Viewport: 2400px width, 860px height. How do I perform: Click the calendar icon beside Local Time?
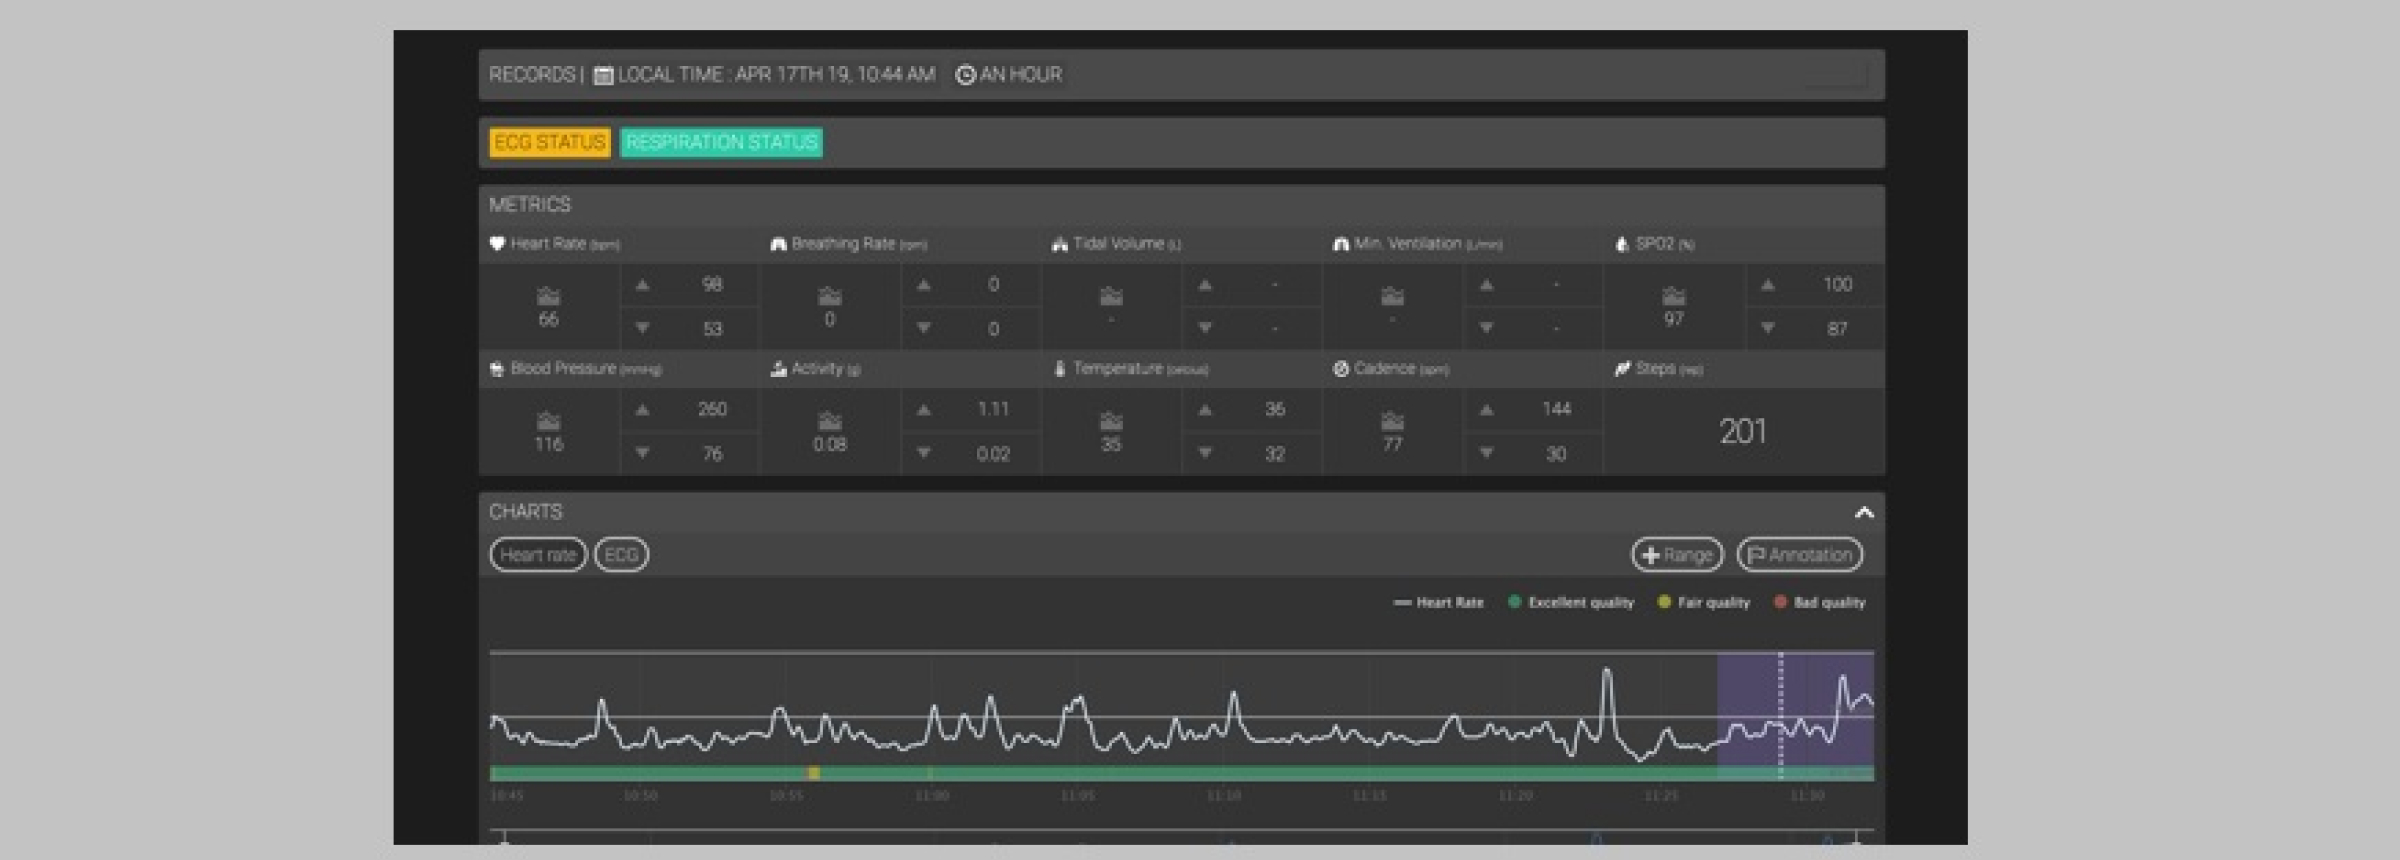point(603,75)
